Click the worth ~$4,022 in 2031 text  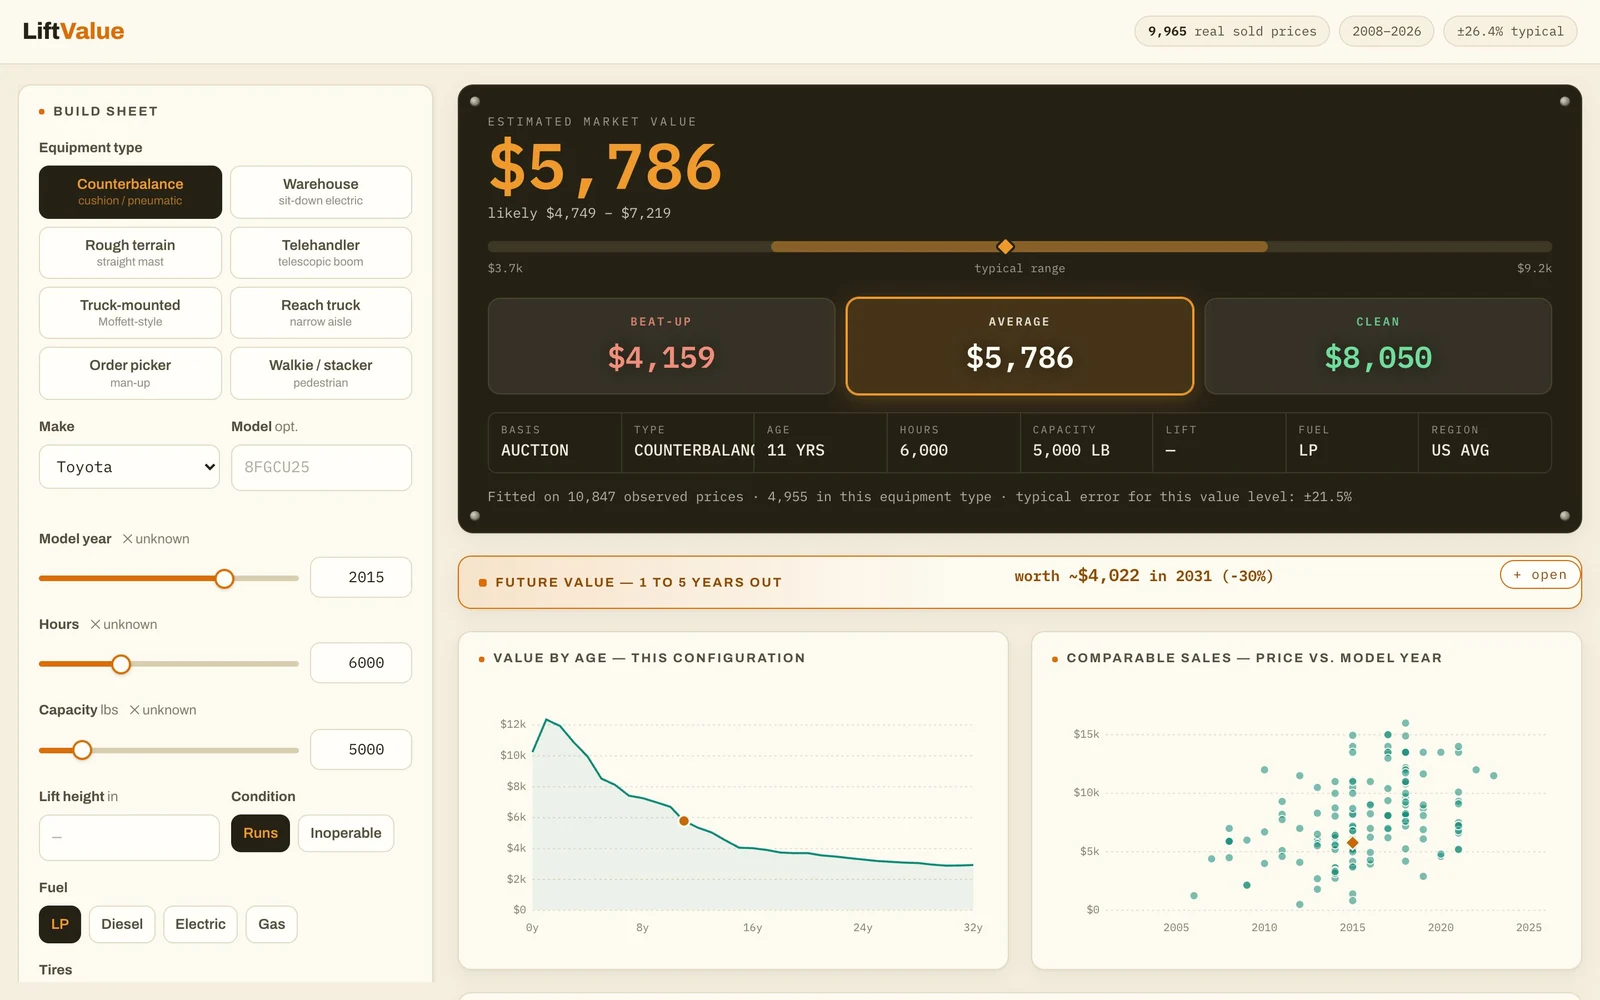[1143, 576]
